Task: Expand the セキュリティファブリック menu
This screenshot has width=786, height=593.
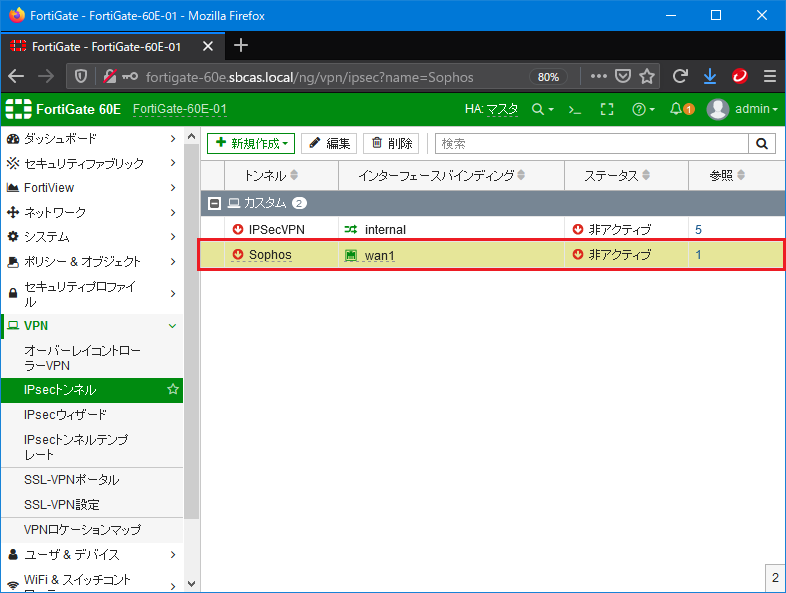Action: [x=92, y=163]
